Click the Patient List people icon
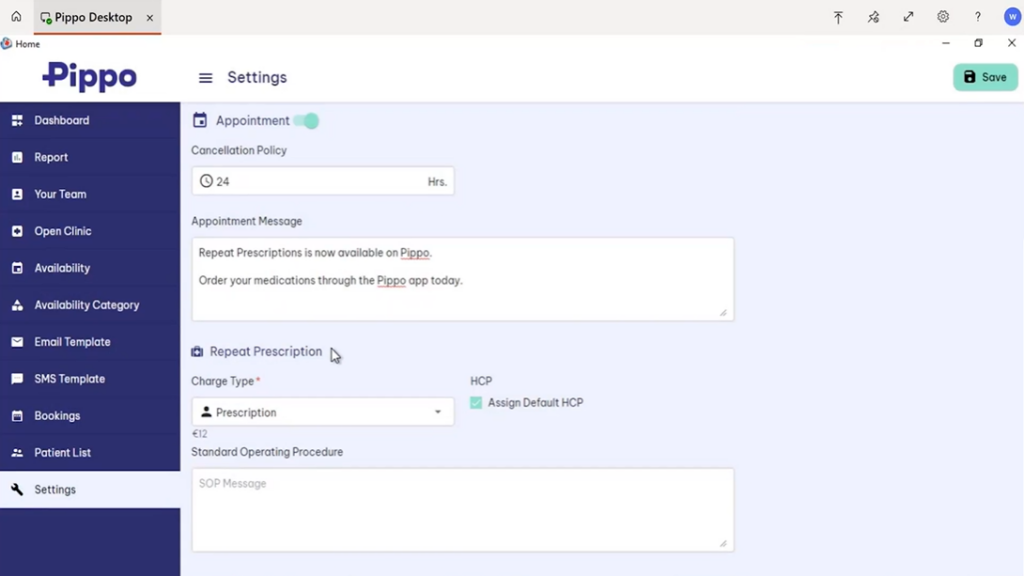Viewport: 1024px width, 576px height. (17, 453)
